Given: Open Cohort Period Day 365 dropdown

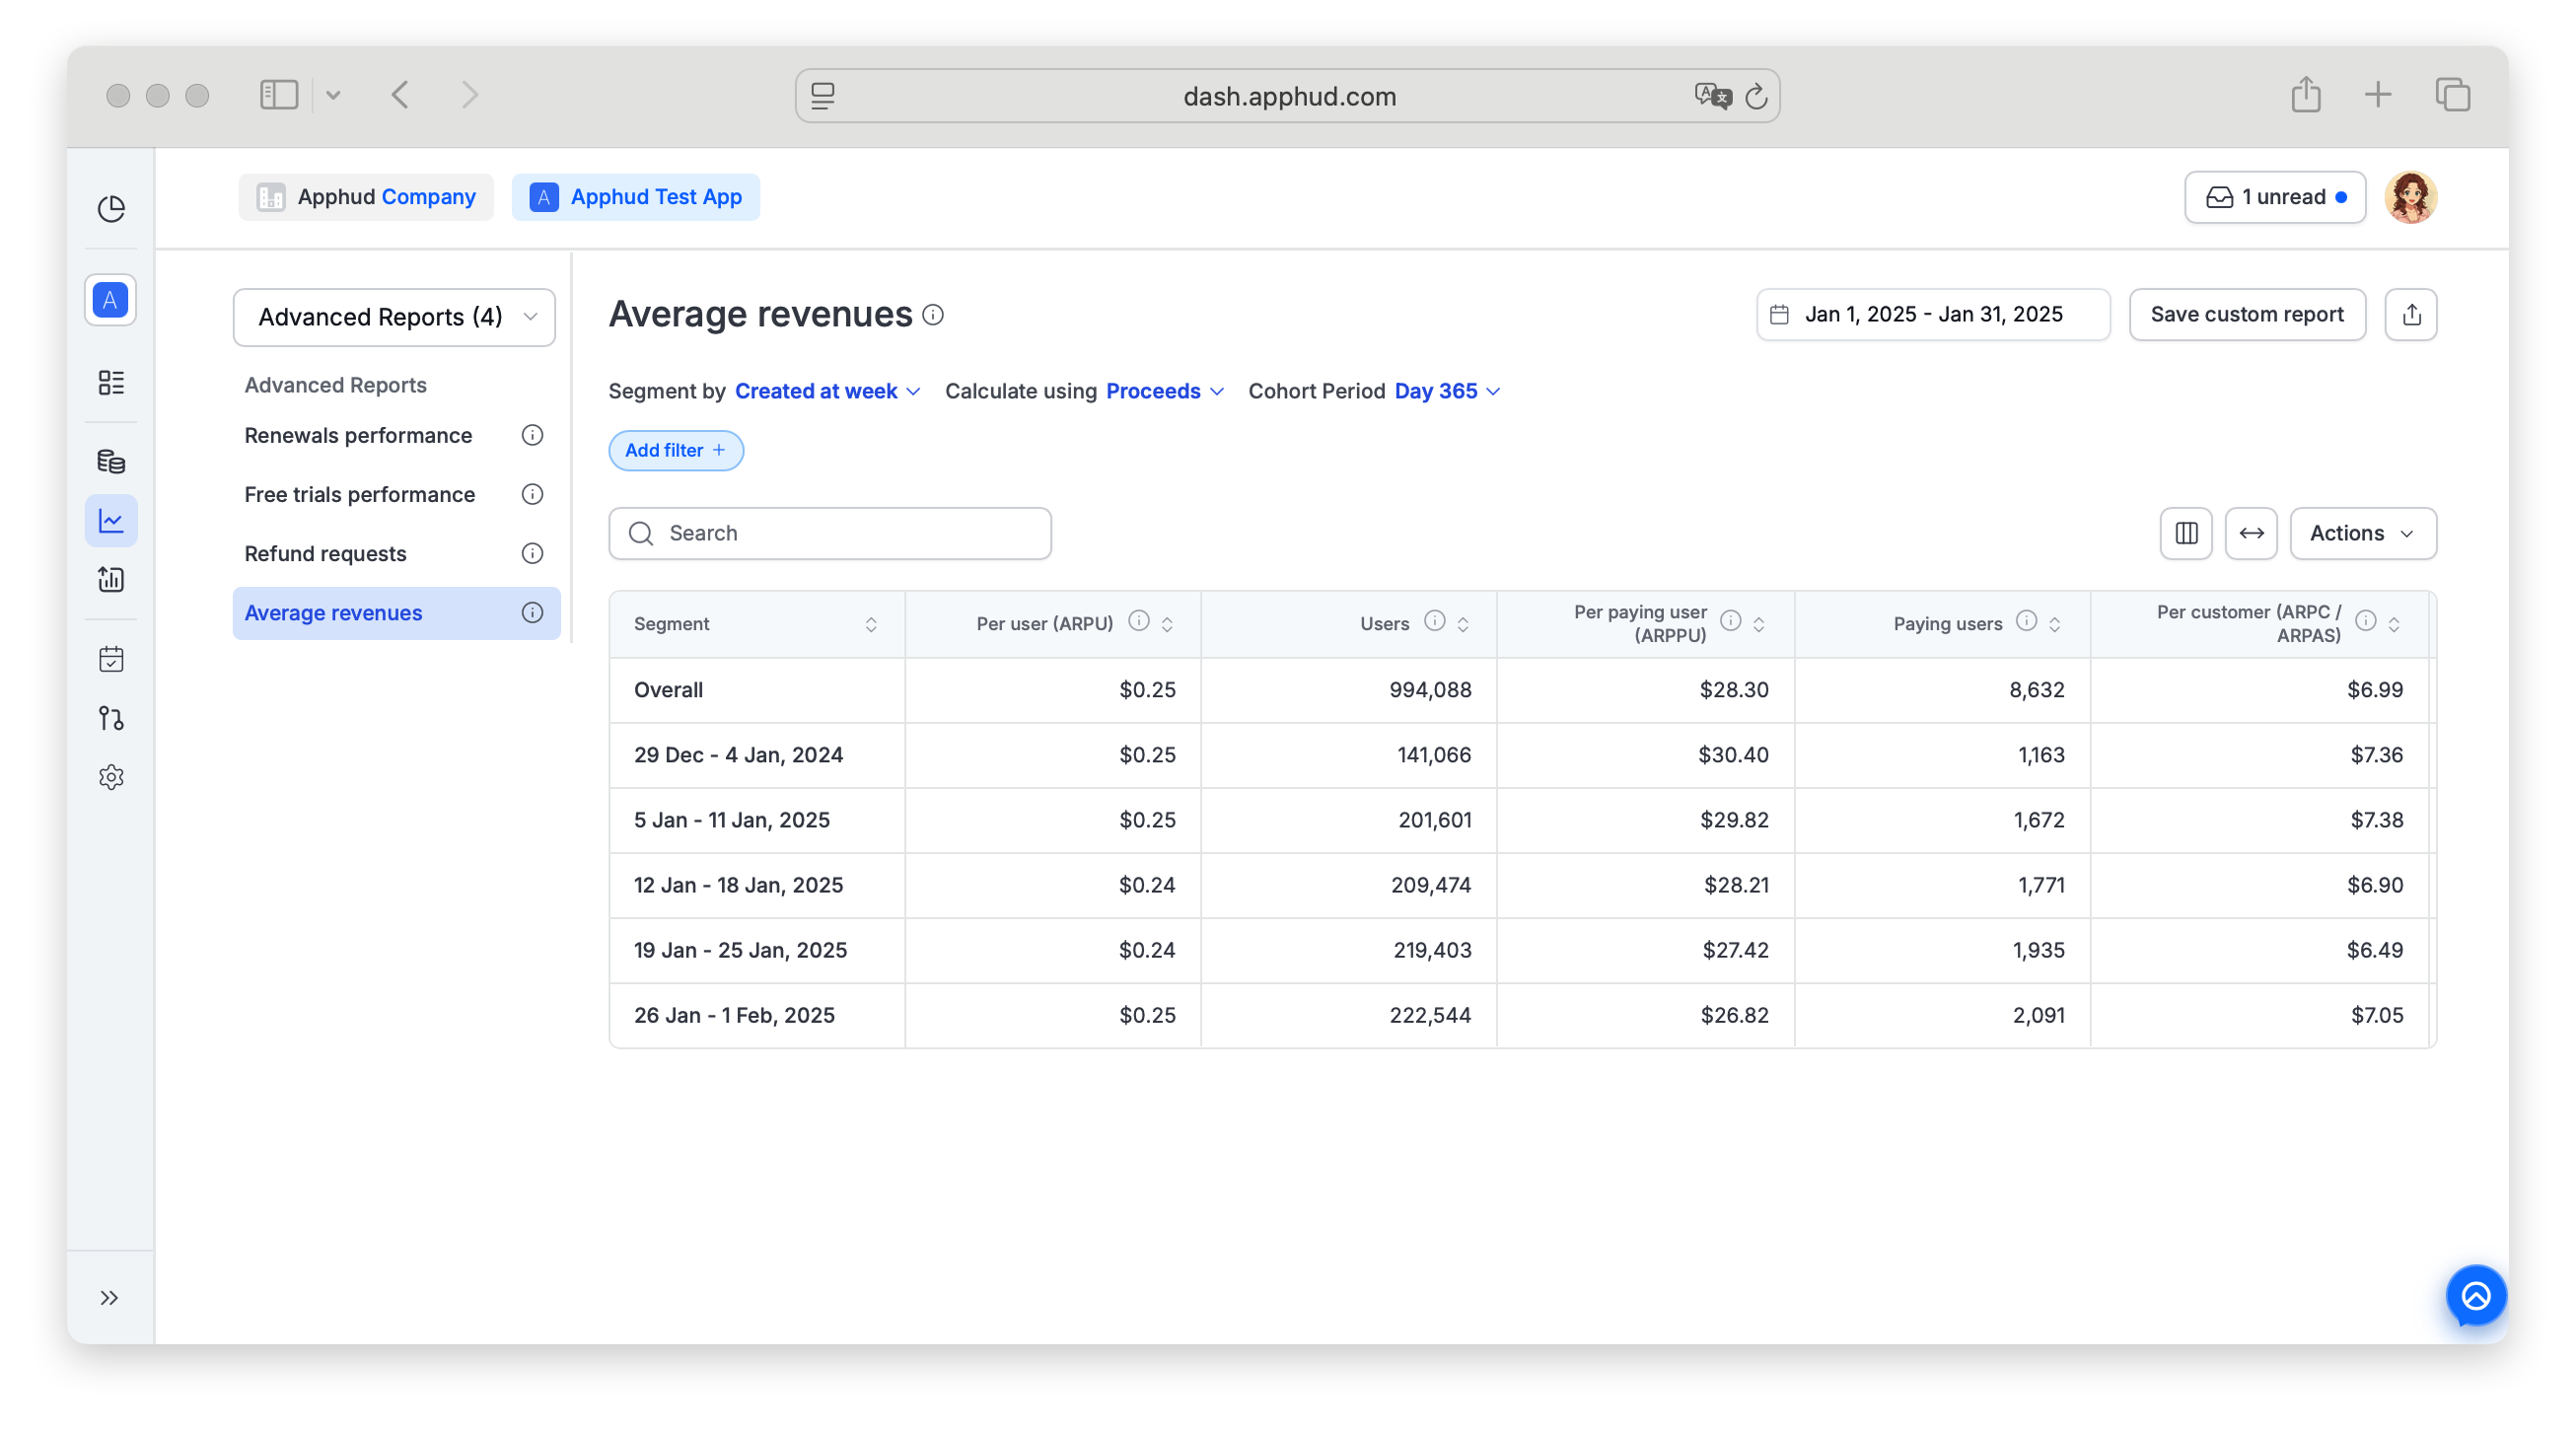Looking at the screenshot, I should pyautogui.click(x=1447, y=391).
